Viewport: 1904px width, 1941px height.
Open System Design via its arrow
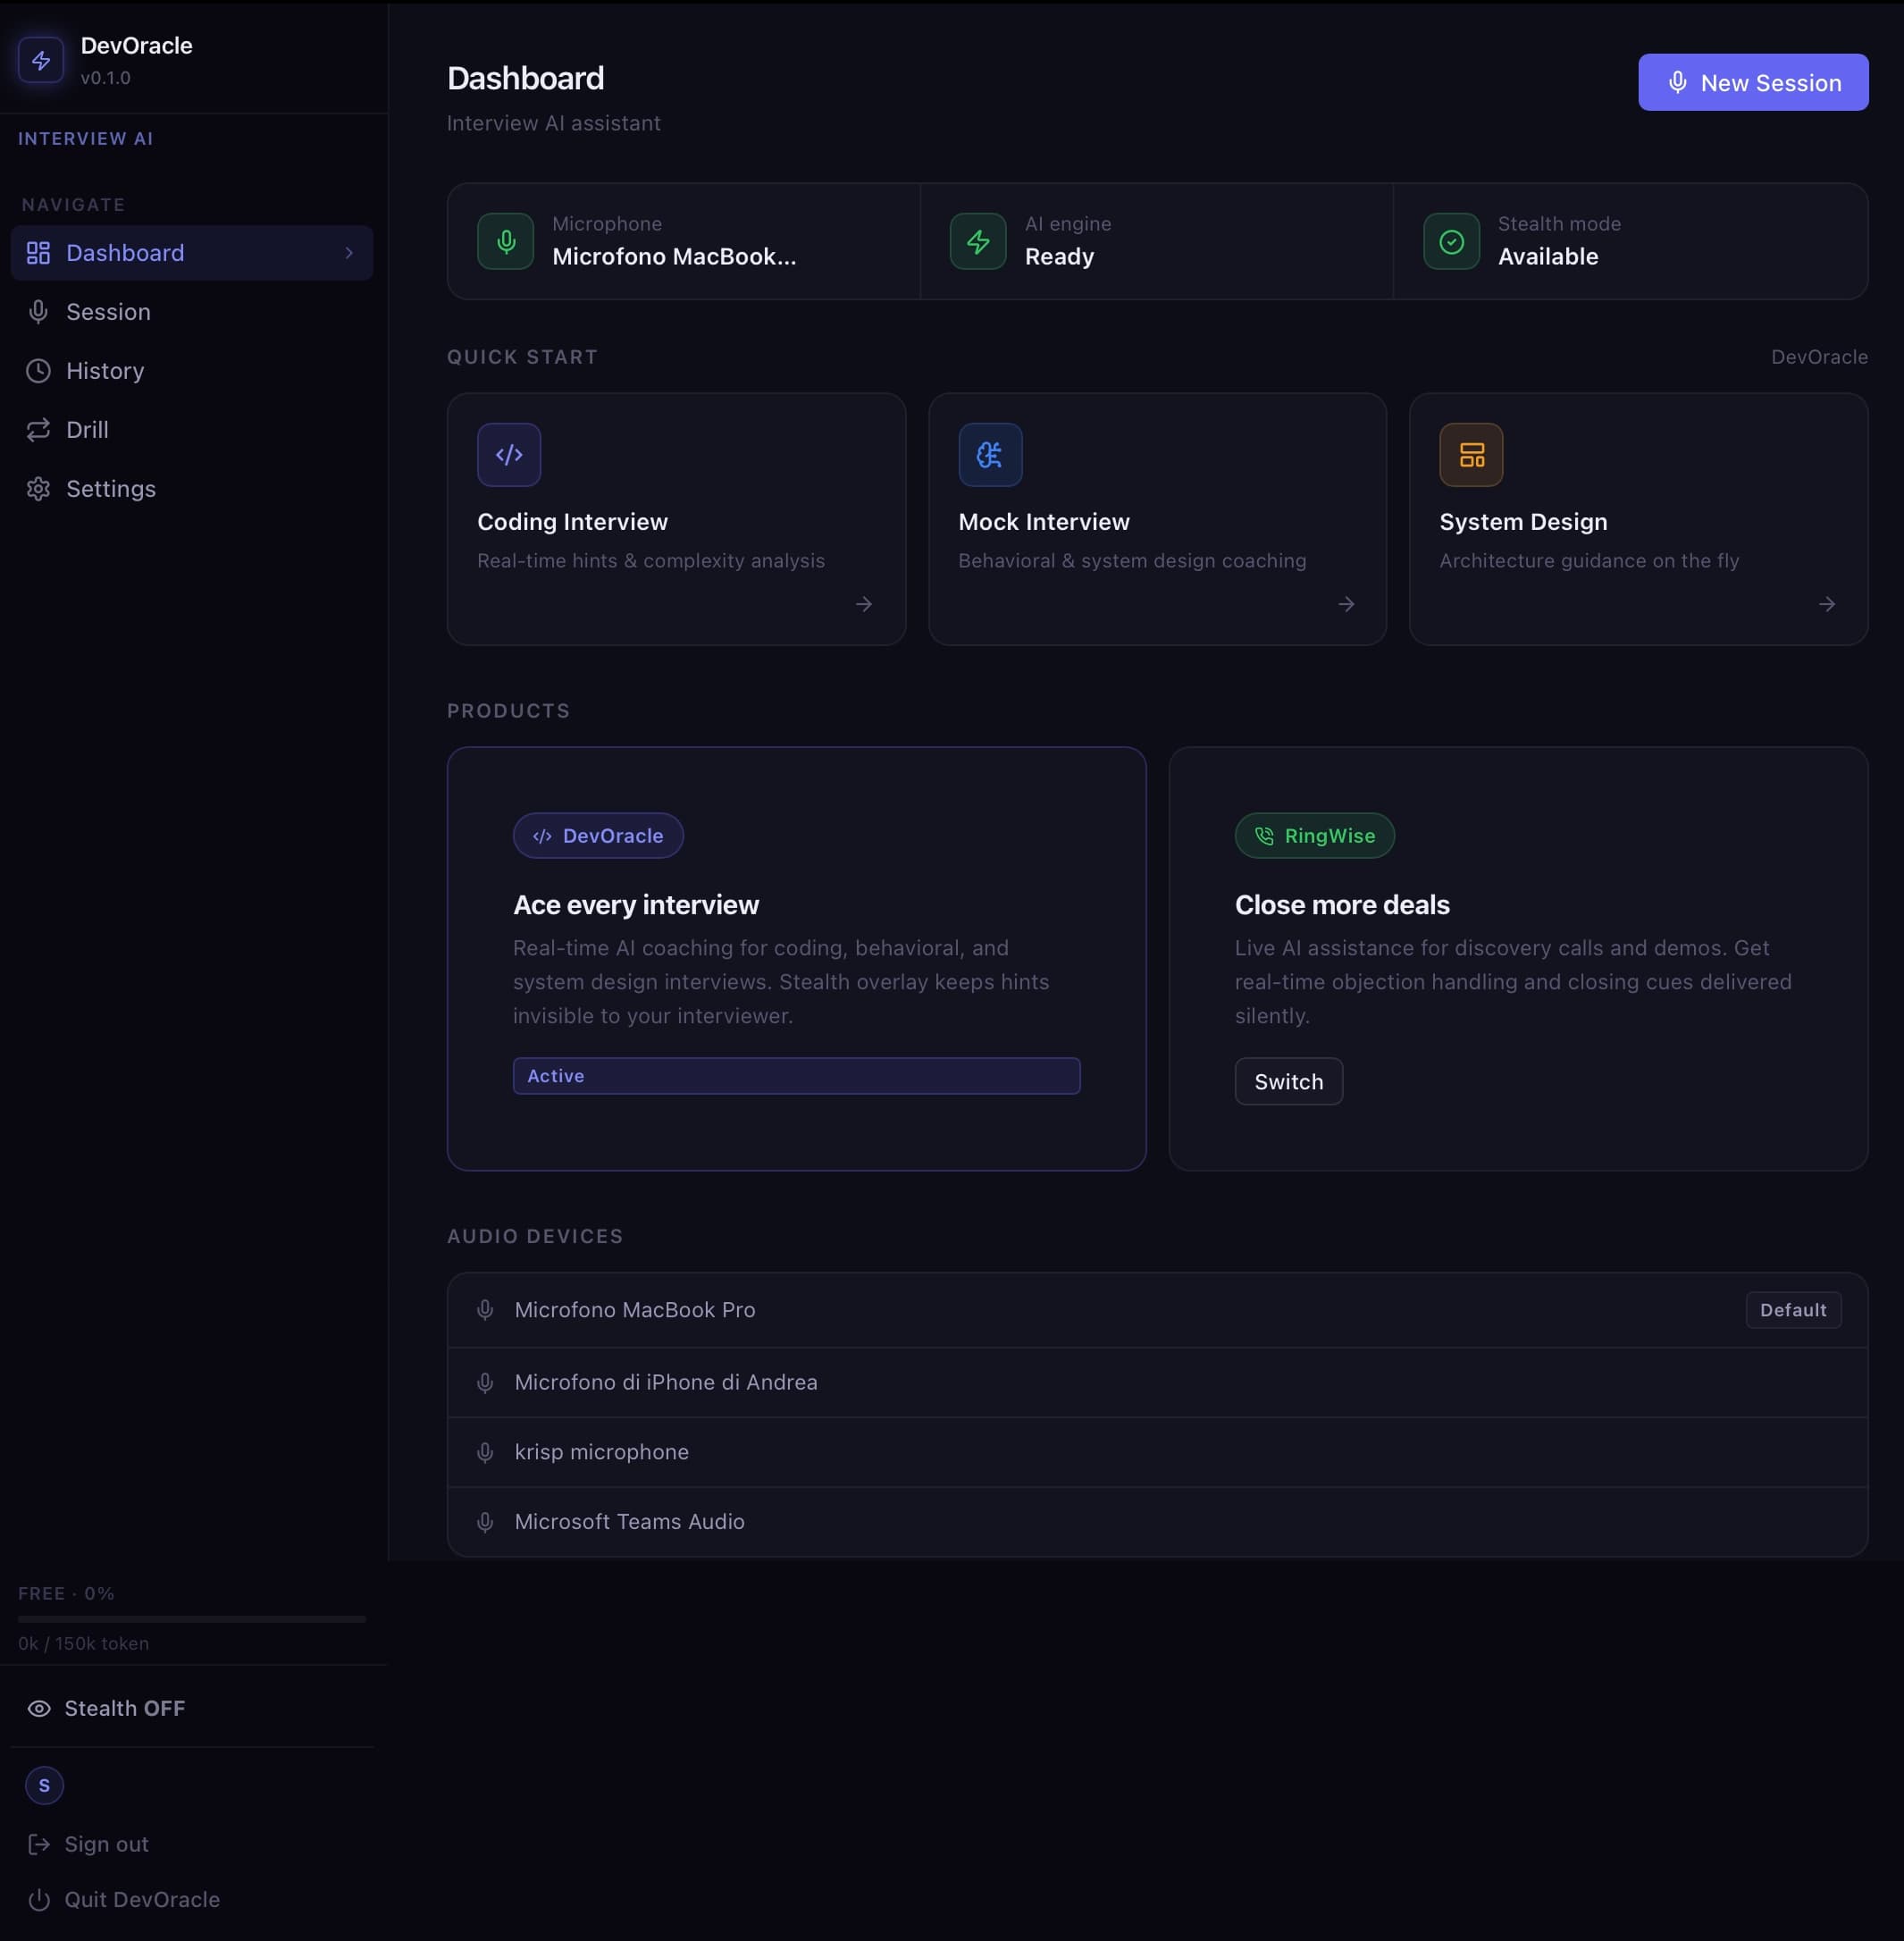[x=1827, y=604]
